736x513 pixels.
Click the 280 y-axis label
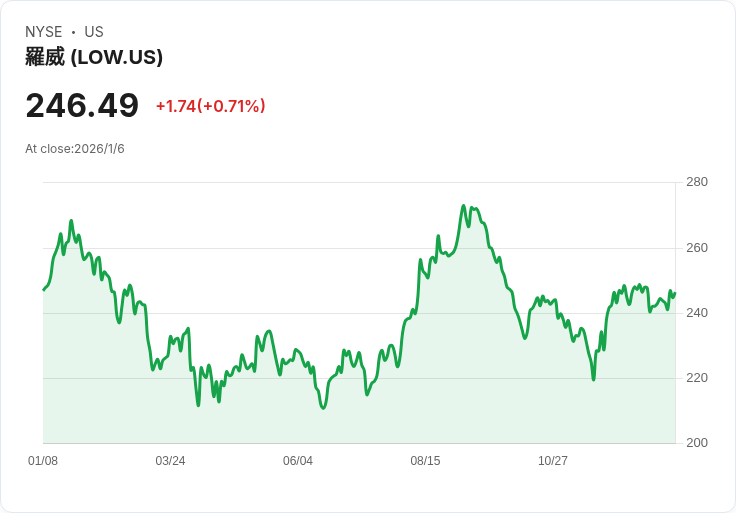point(696,182)
